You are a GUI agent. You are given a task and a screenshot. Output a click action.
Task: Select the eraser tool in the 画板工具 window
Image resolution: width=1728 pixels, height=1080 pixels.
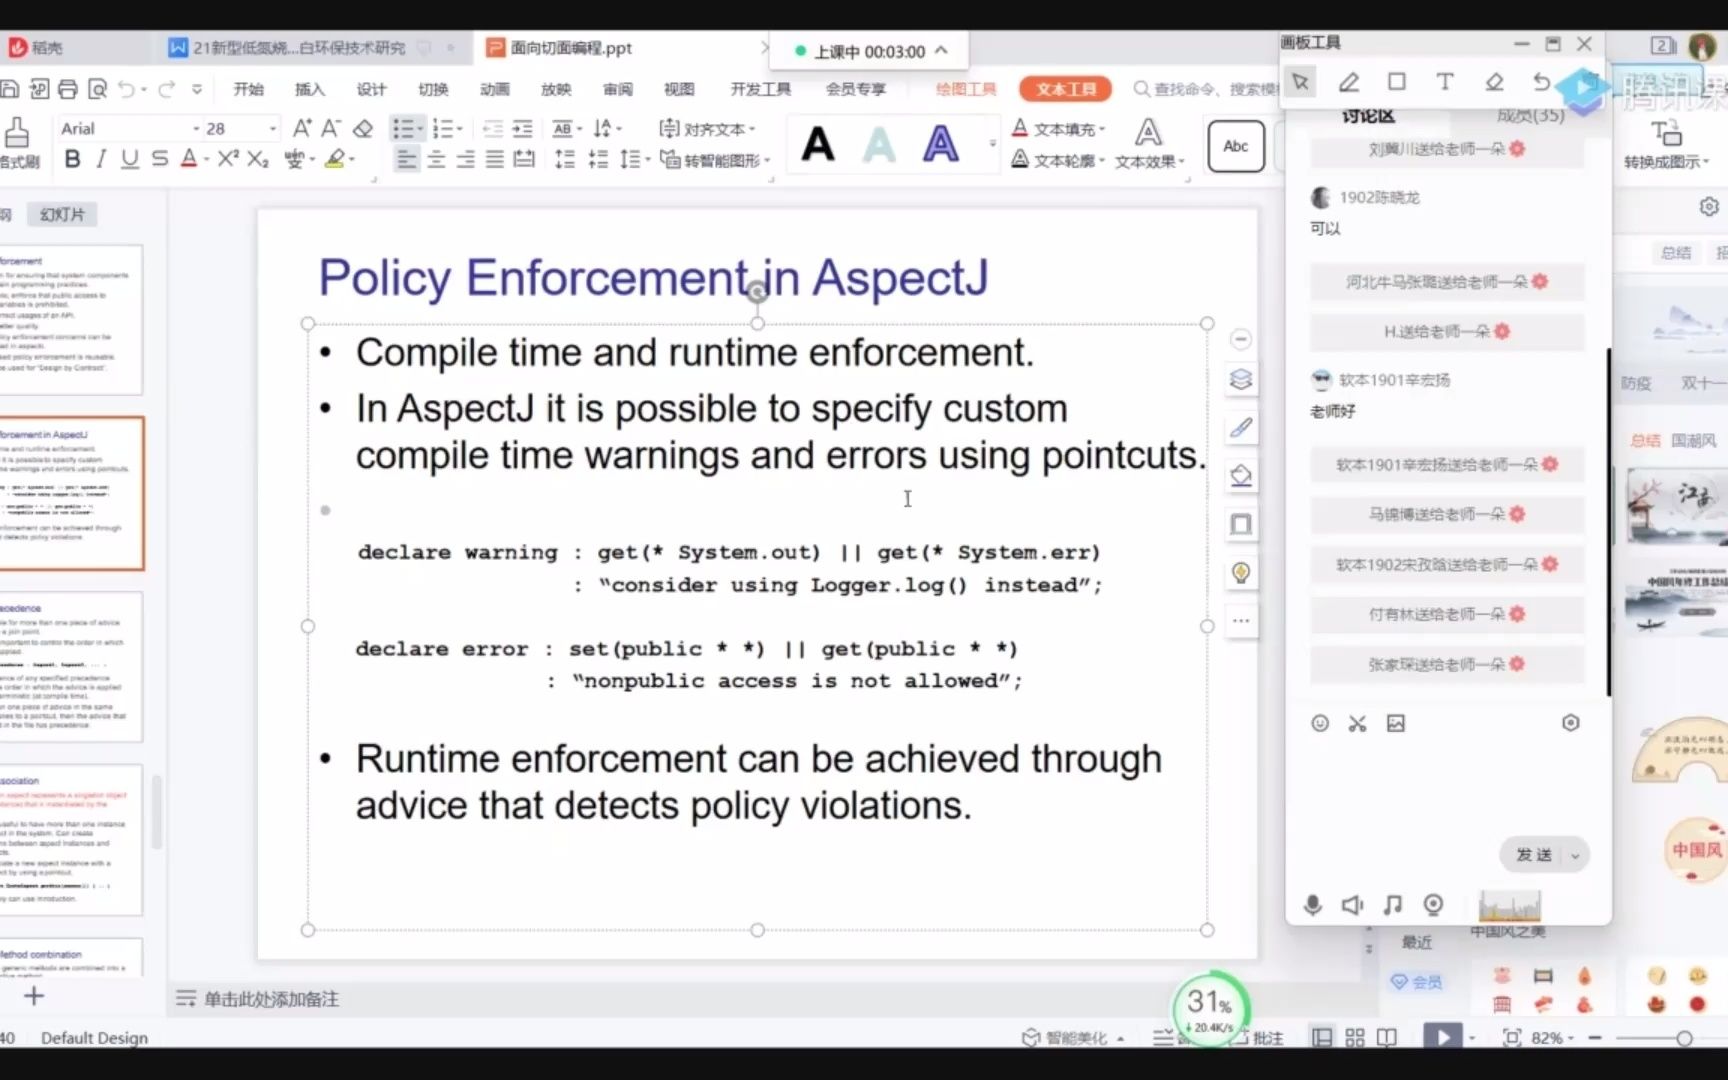click(x=1494, y=82)
